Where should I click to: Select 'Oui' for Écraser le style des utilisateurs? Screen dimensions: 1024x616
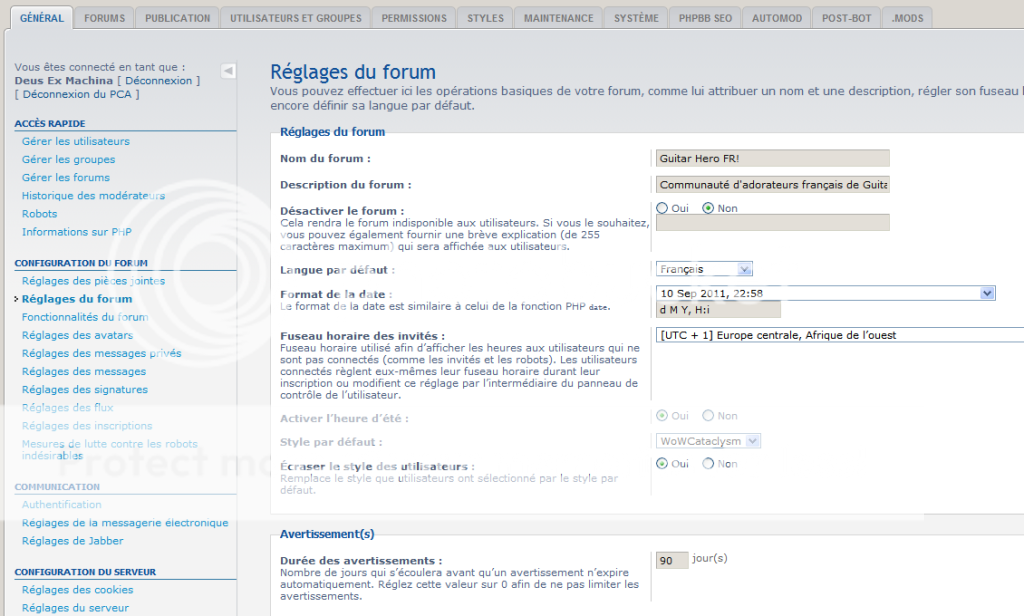(x=662, y=464)
